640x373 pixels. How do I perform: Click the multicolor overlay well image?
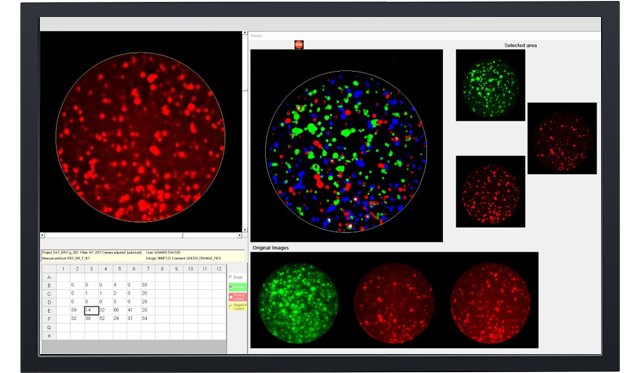click(347, 146)
